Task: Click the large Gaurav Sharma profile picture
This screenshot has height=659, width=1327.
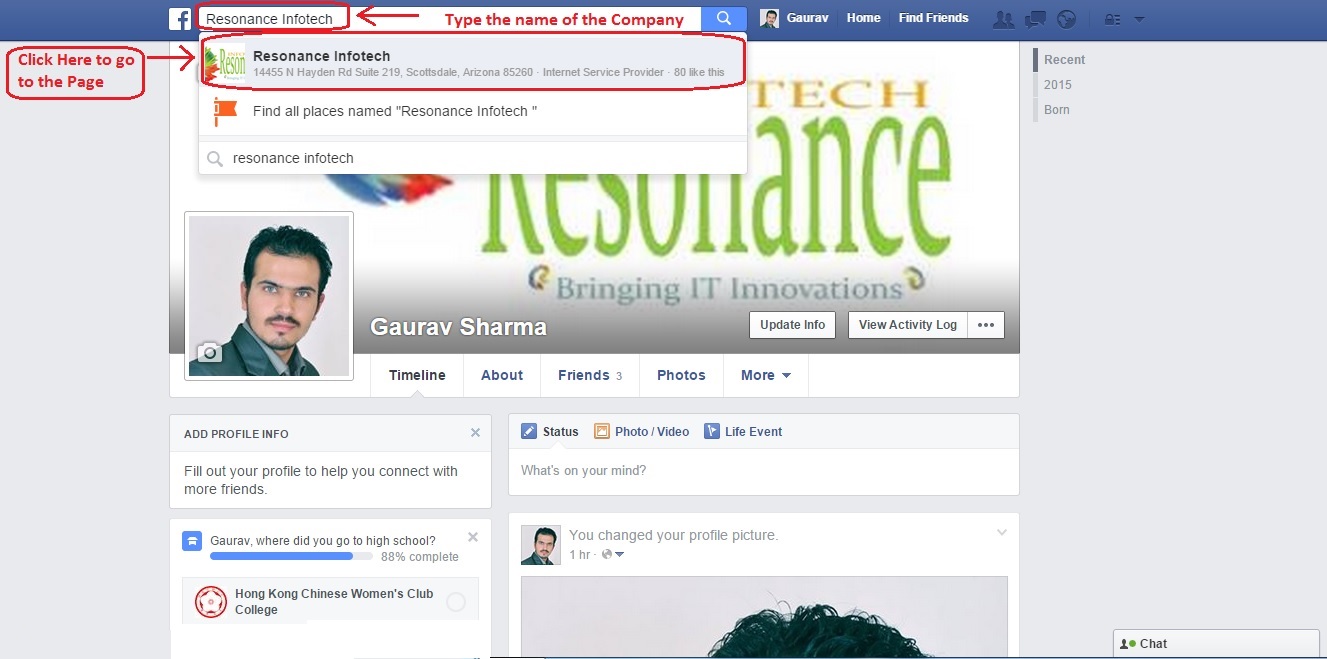Action: pos(269,296)
